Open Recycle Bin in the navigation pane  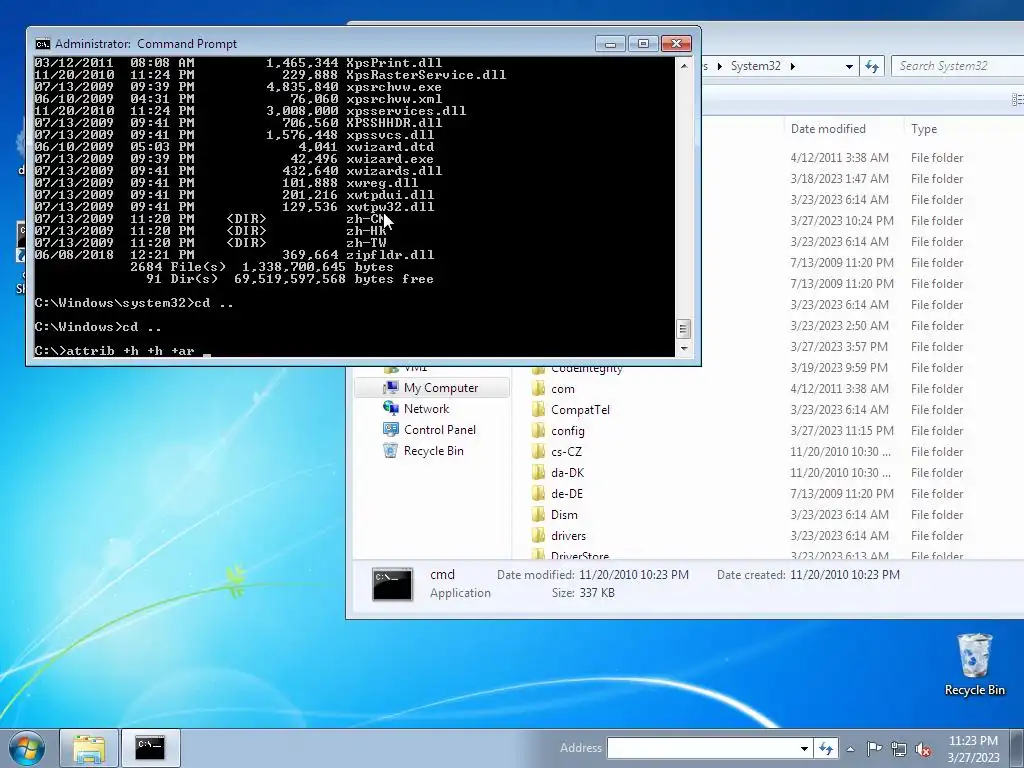click(x=433, y=451)
